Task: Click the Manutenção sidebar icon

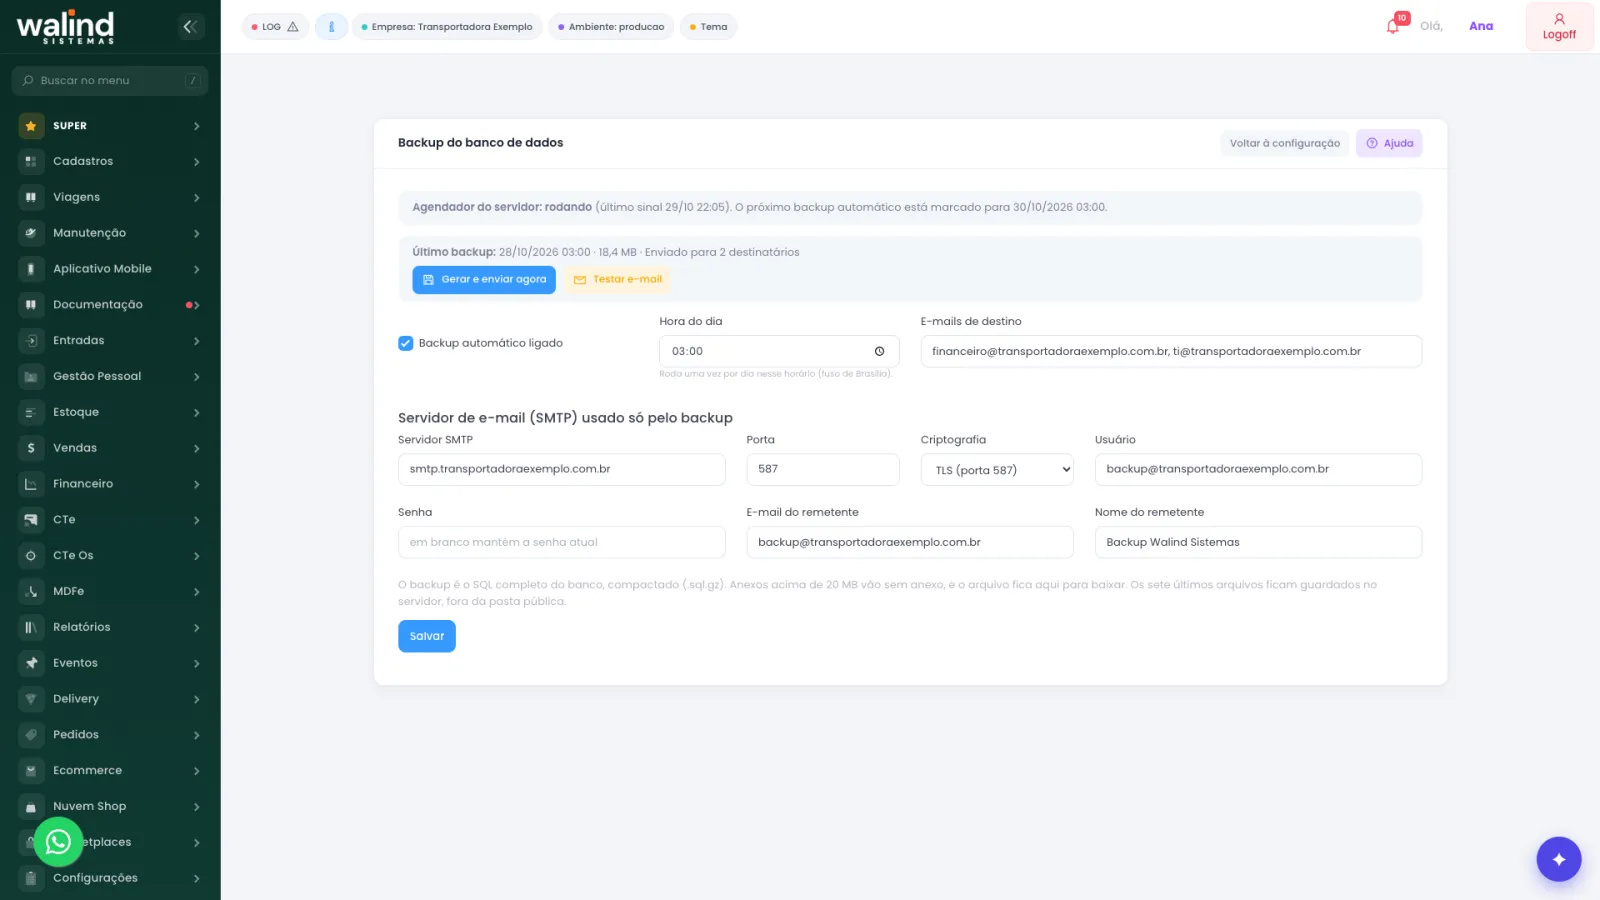Action: tap(31, 233)
